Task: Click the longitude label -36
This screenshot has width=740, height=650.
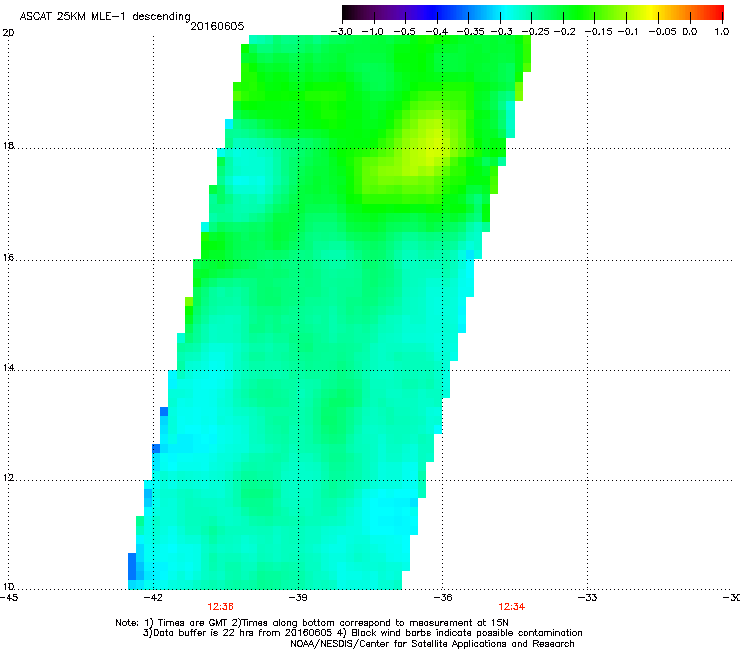Action: [x=443, y=598]
